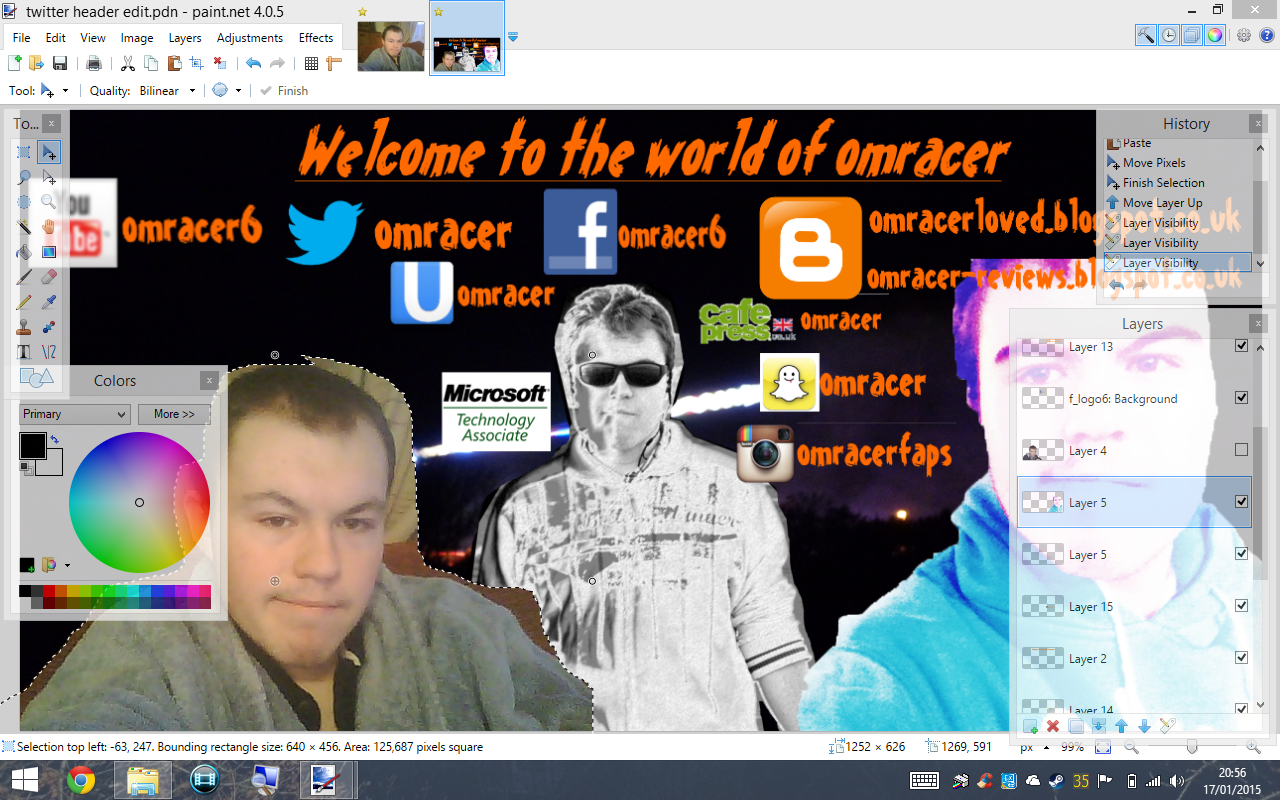
Task: Click the Deselect icon in toolbar
Action: [x=220, y=64]
